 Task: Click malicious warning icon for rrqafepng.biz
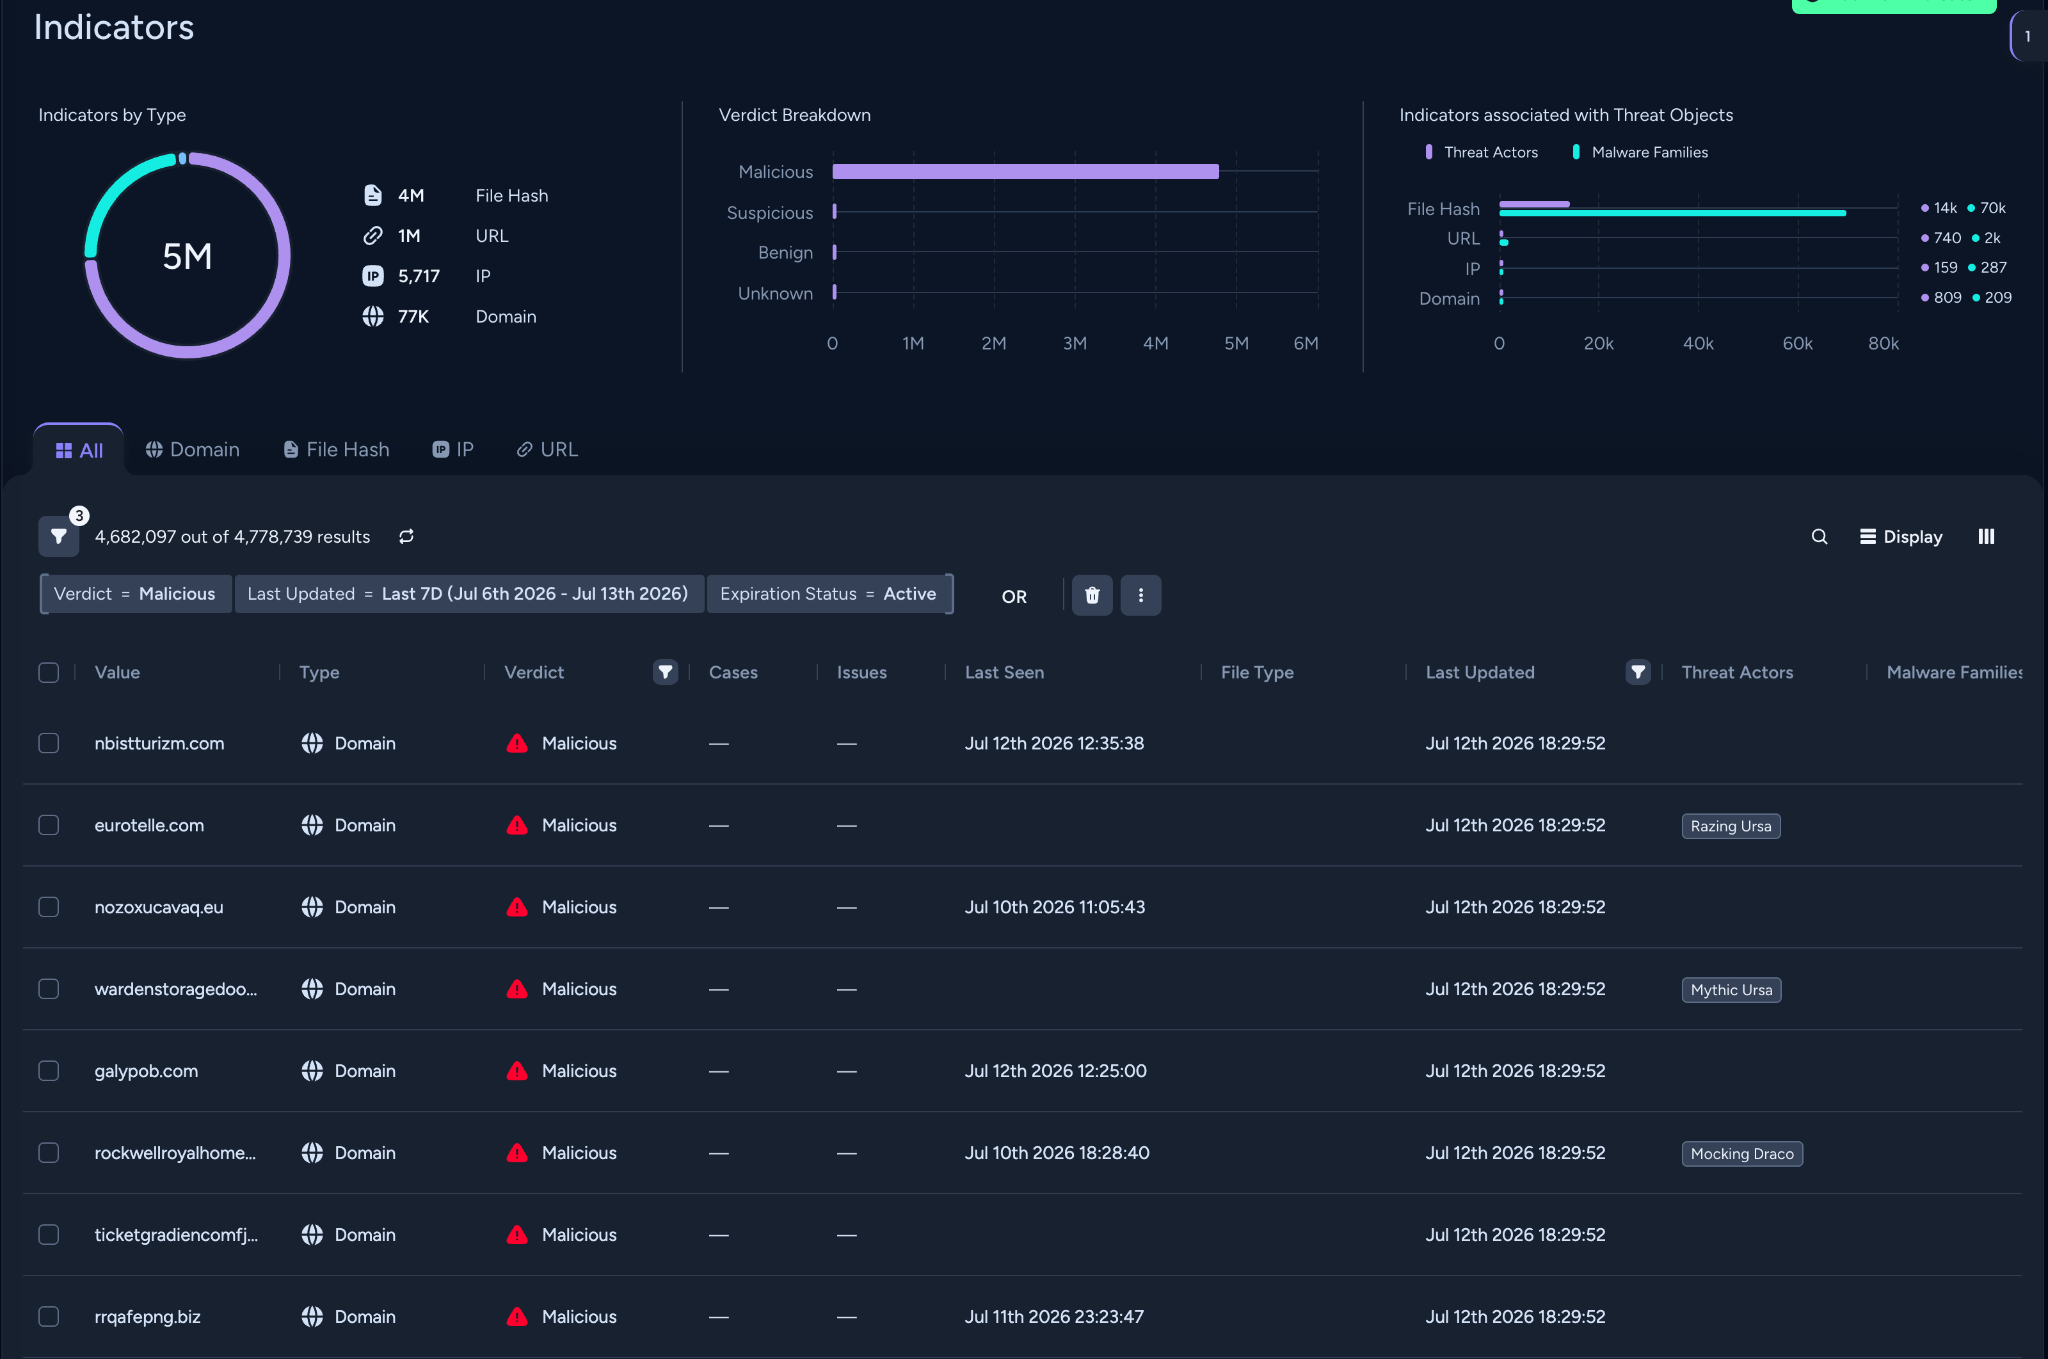coord(517,1317)
